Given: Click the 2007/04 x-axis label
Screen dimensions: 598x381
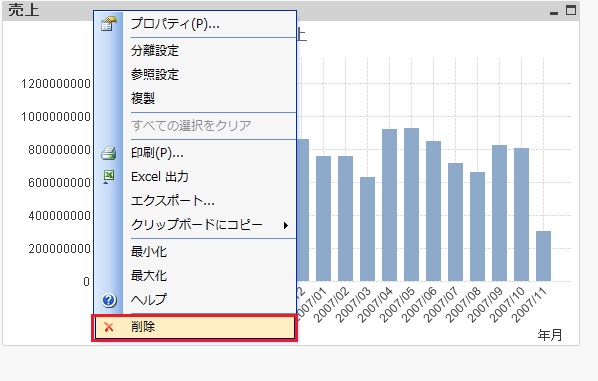Looking at the screenshot, I should tap(376, 305).
